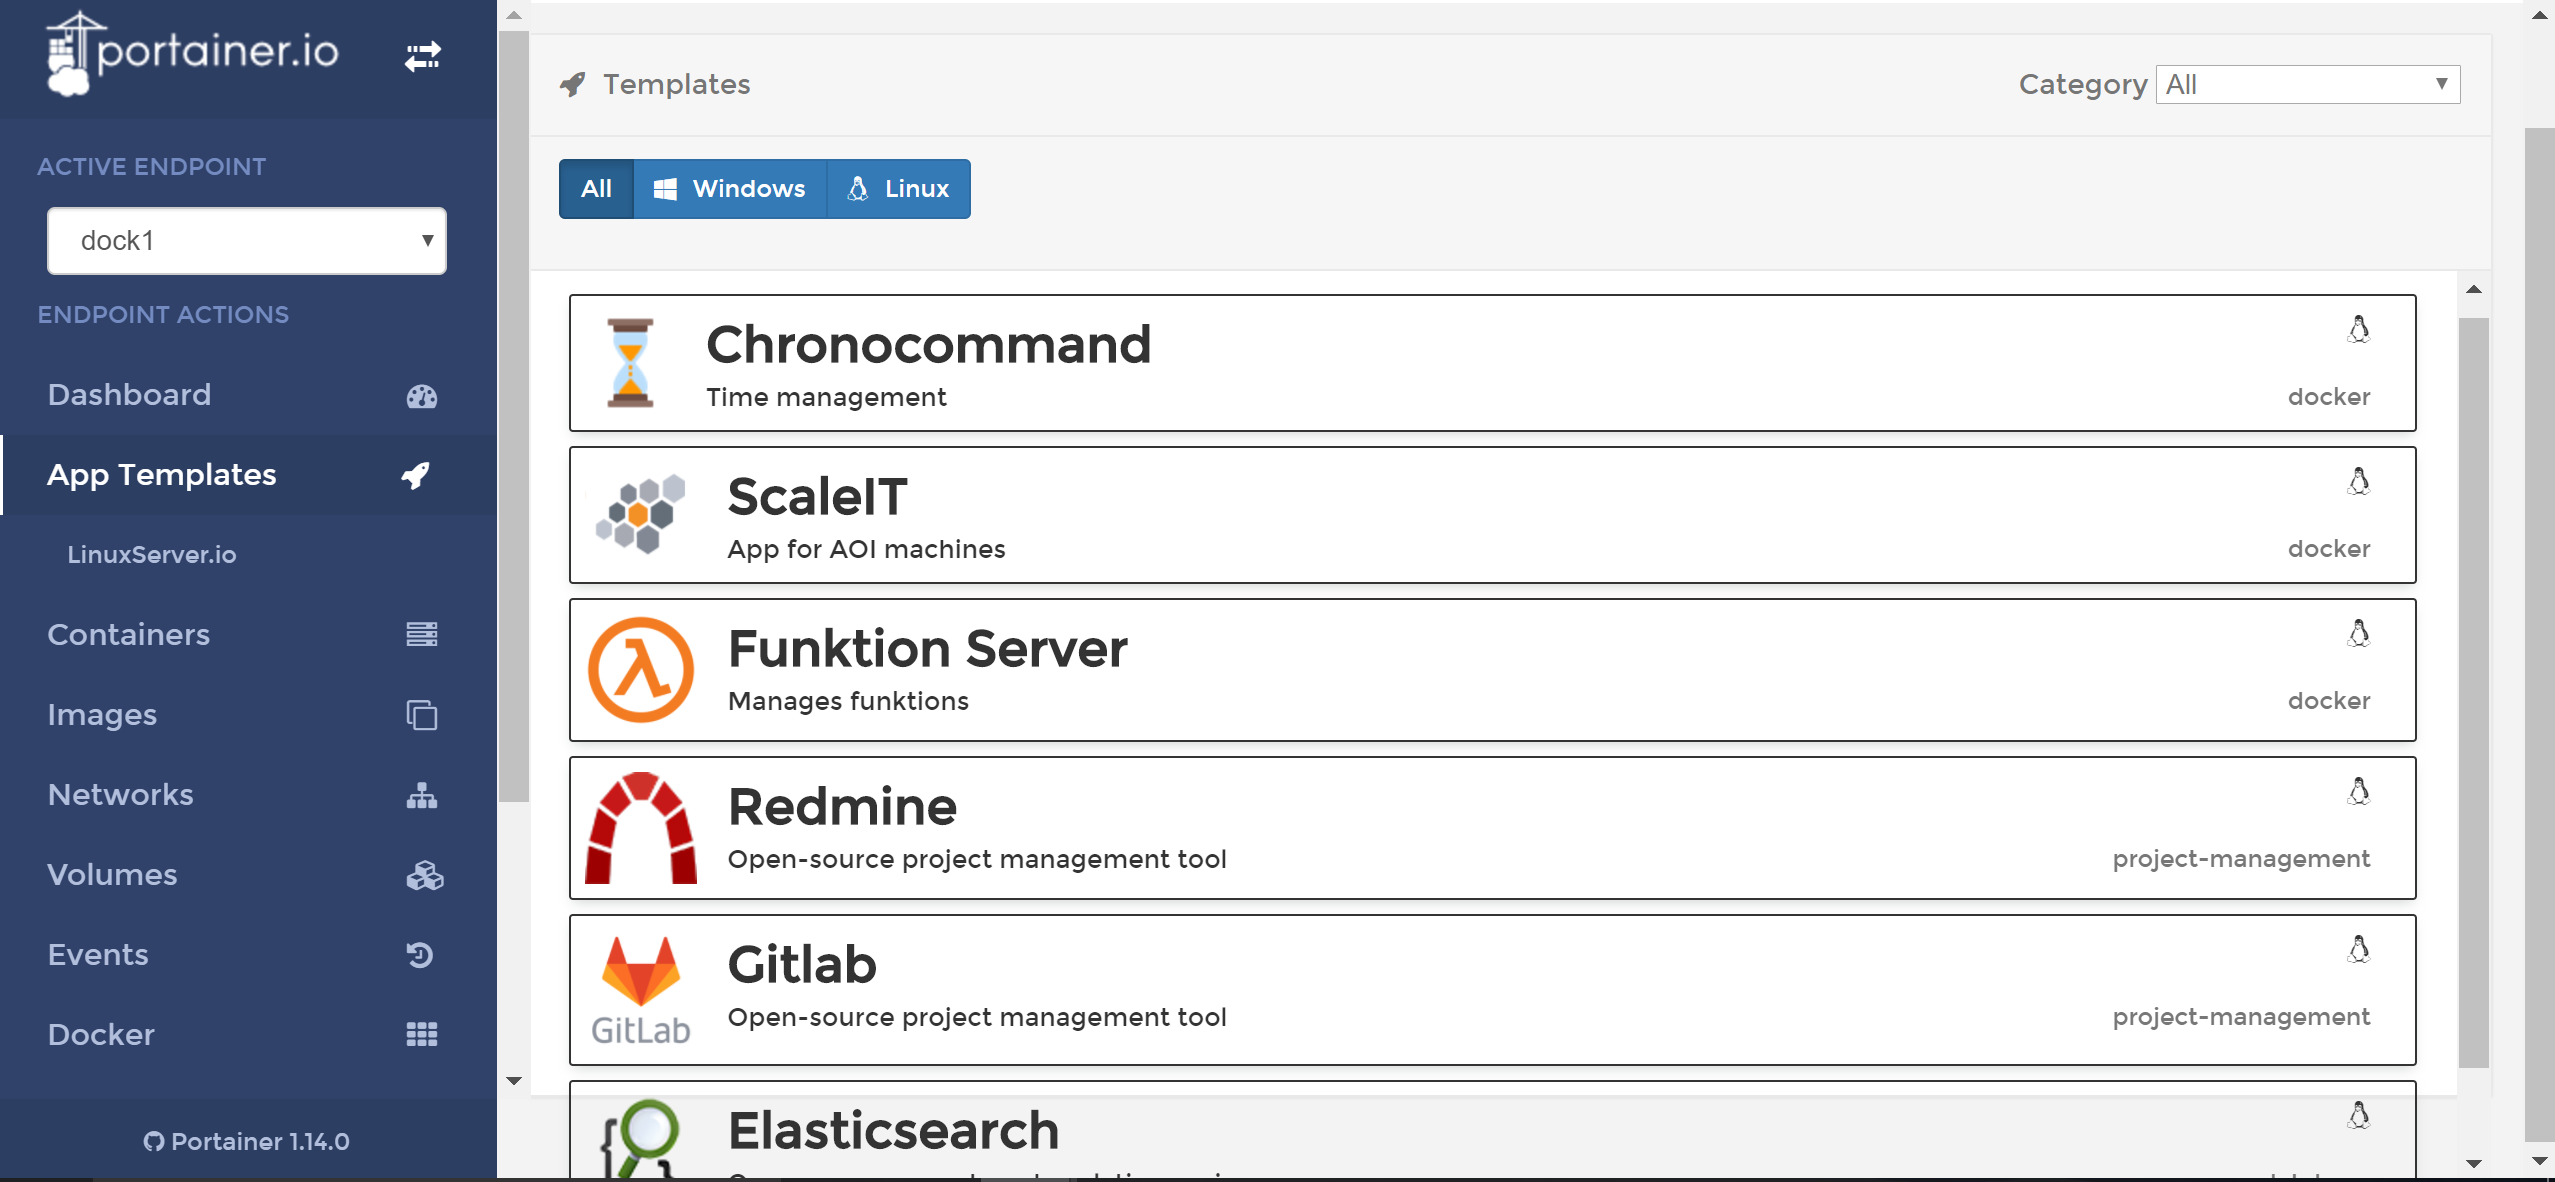Filter templates by Linux platform
The width and height of the screenshot is (2555, 1182).
pyautogui.click(x=898, y=189)
